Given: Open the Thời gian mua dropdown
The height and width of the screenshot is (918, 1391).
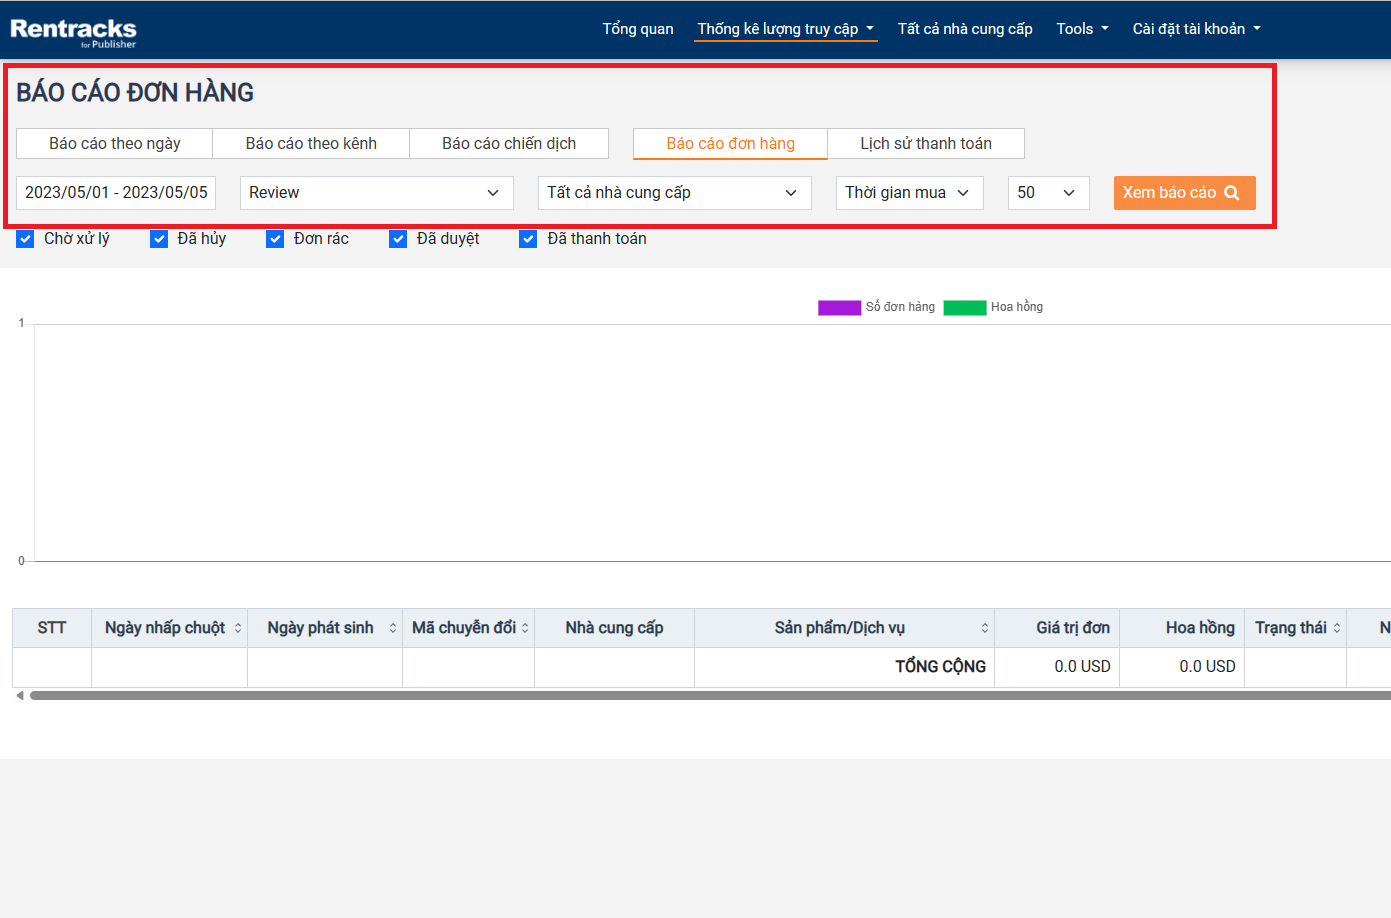Looking at the screenshot, I should point(908,193).
